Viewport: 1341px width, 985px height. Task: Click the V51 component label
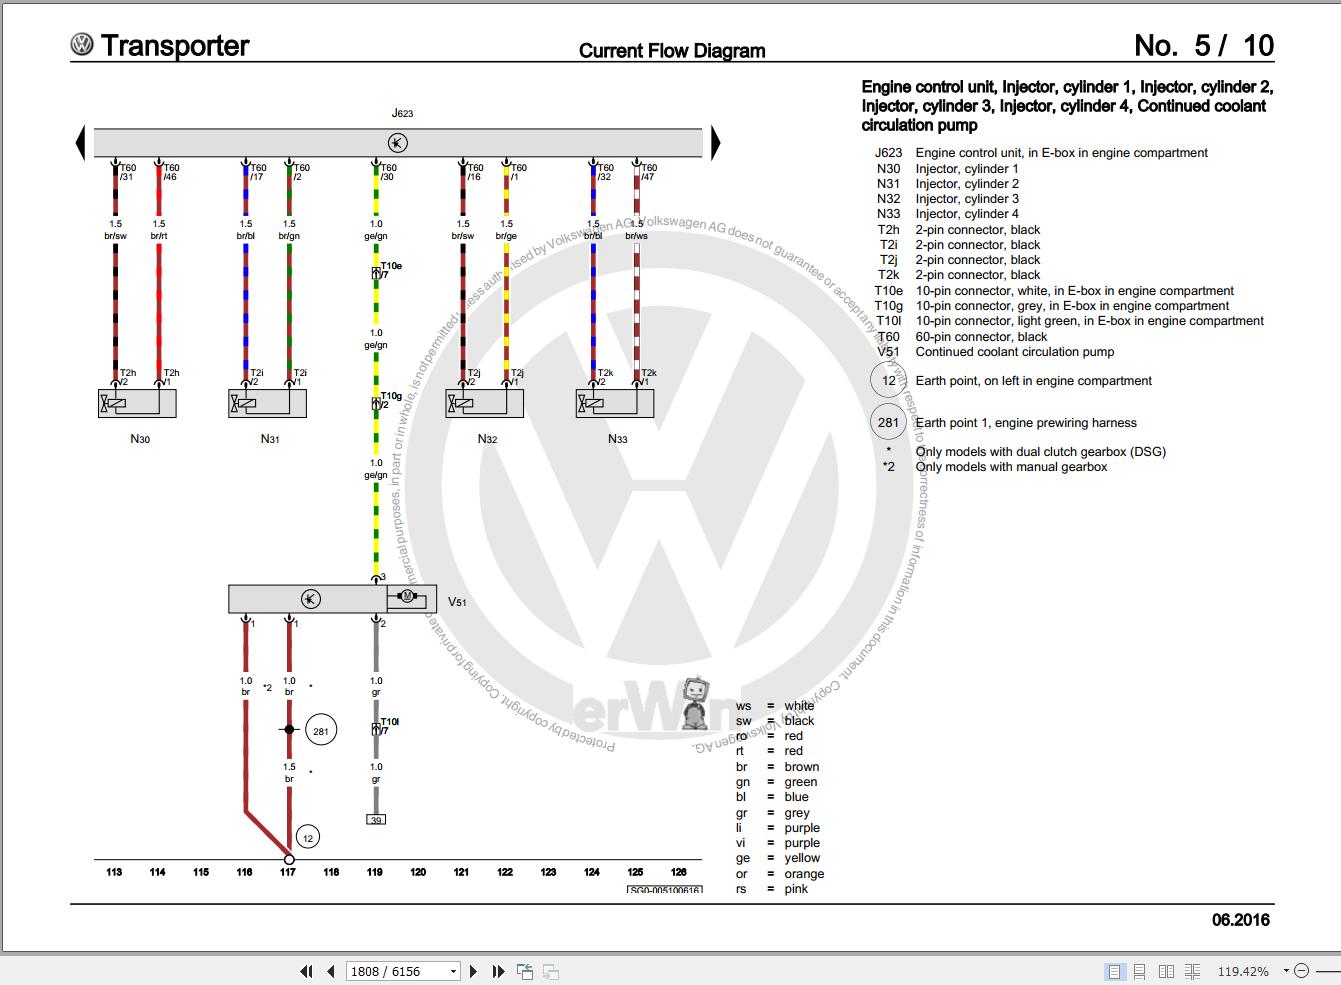pos(457,602)
